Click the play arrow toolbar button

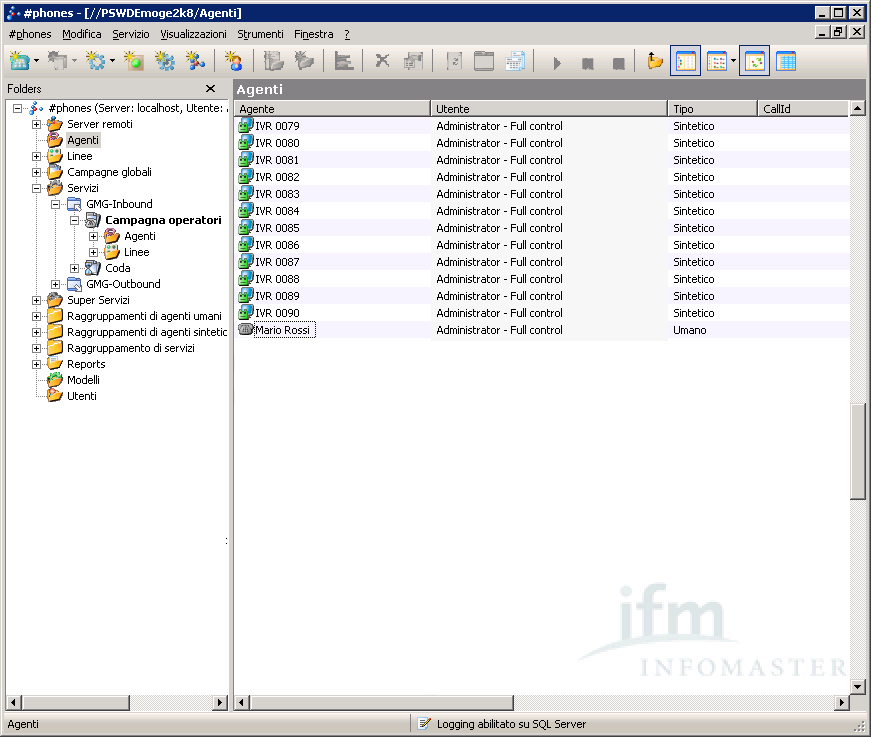(557, 62)
